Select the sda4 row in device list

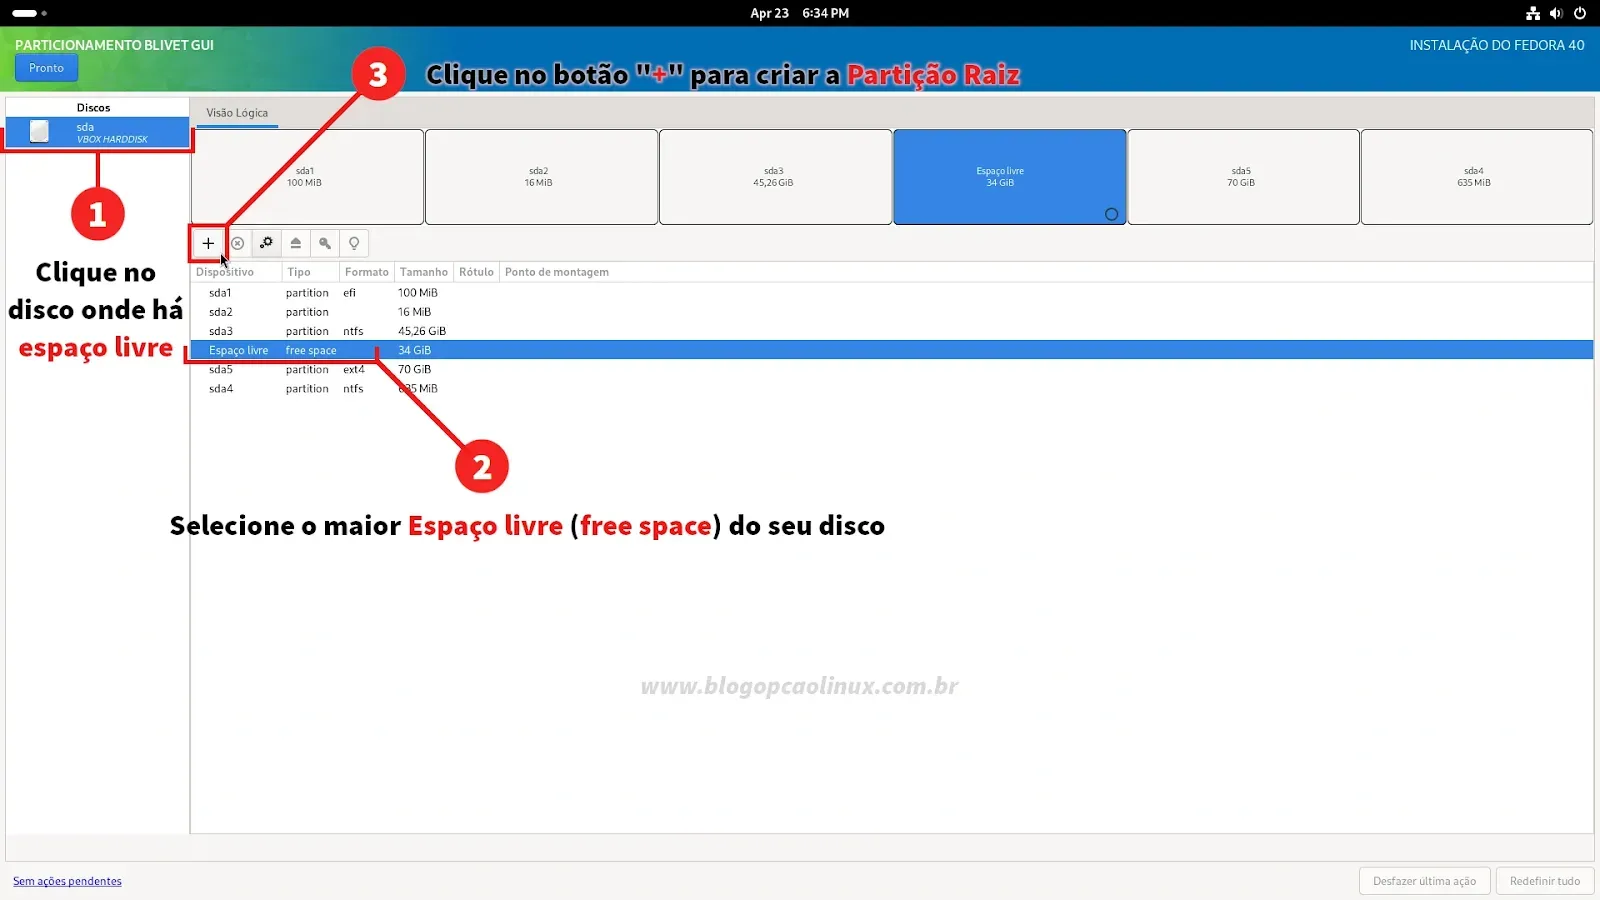(x=891, y=388)
